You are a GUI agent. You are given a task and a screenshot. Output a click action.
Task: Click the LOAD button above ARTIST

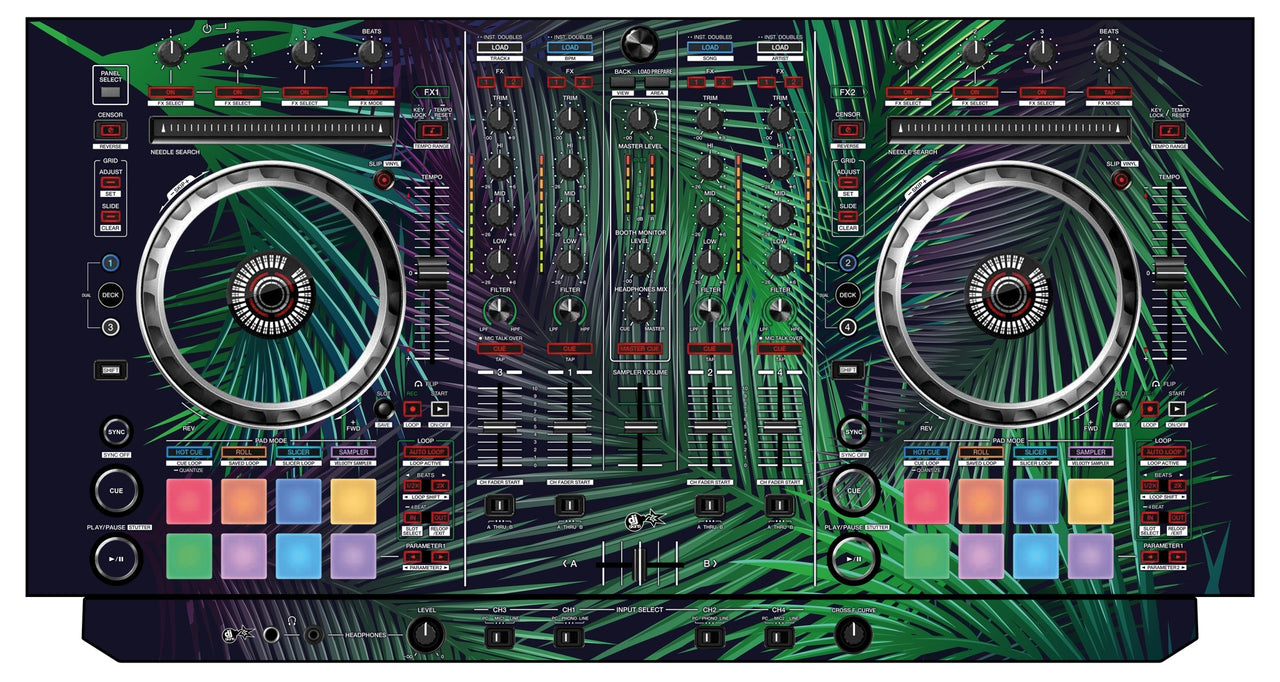click(780, 47)
